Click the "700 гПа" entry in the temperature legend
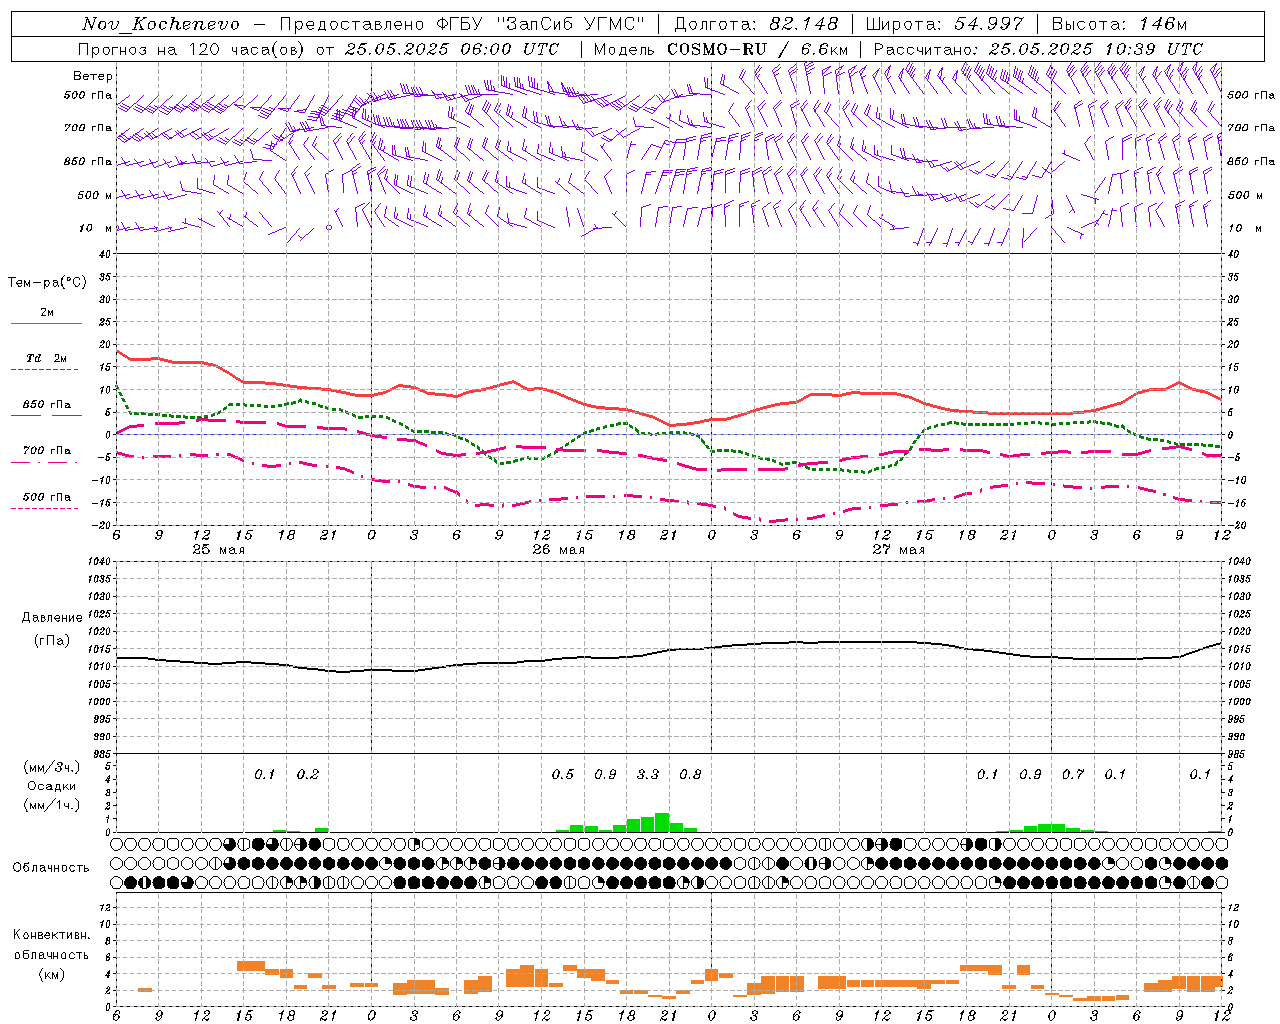This screenshot has height=1024, width=1280. [x=47, y=450]
